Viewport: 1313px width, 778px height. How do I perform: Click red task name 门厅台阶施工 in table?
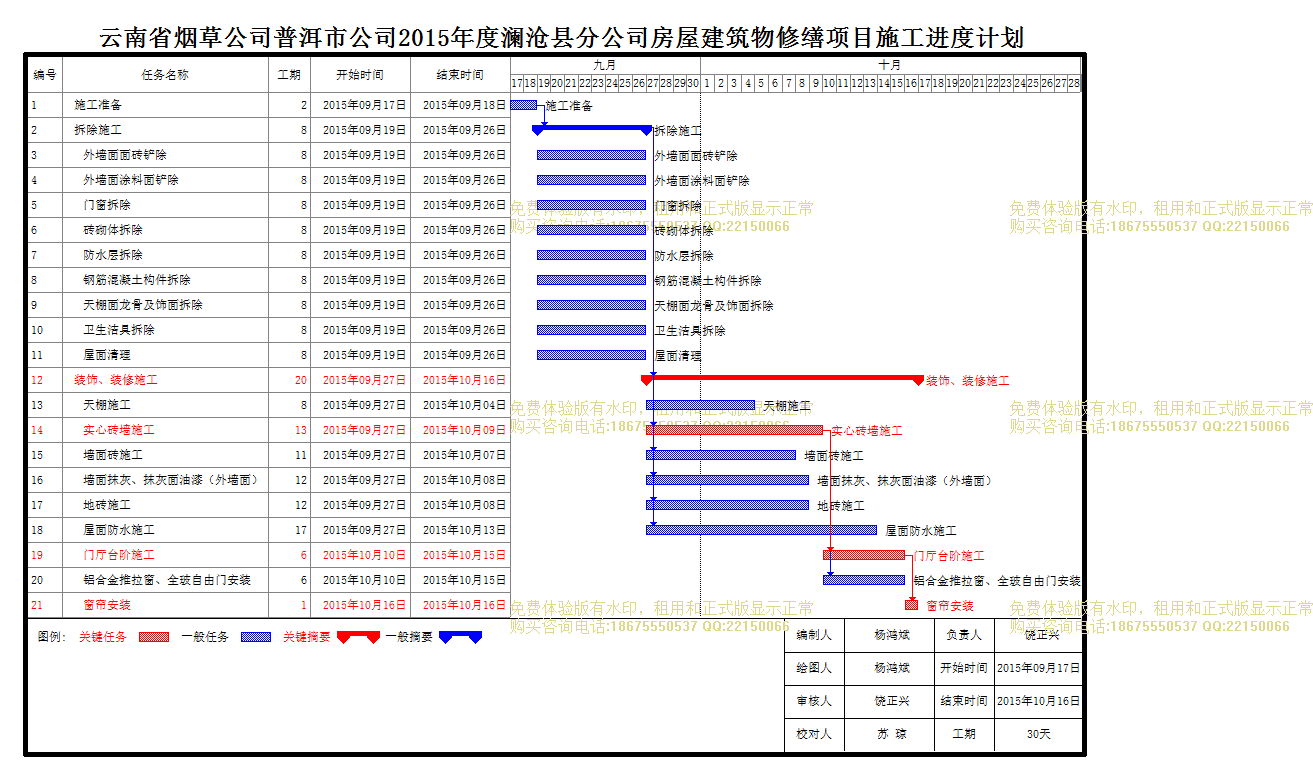tap(119, 555)
